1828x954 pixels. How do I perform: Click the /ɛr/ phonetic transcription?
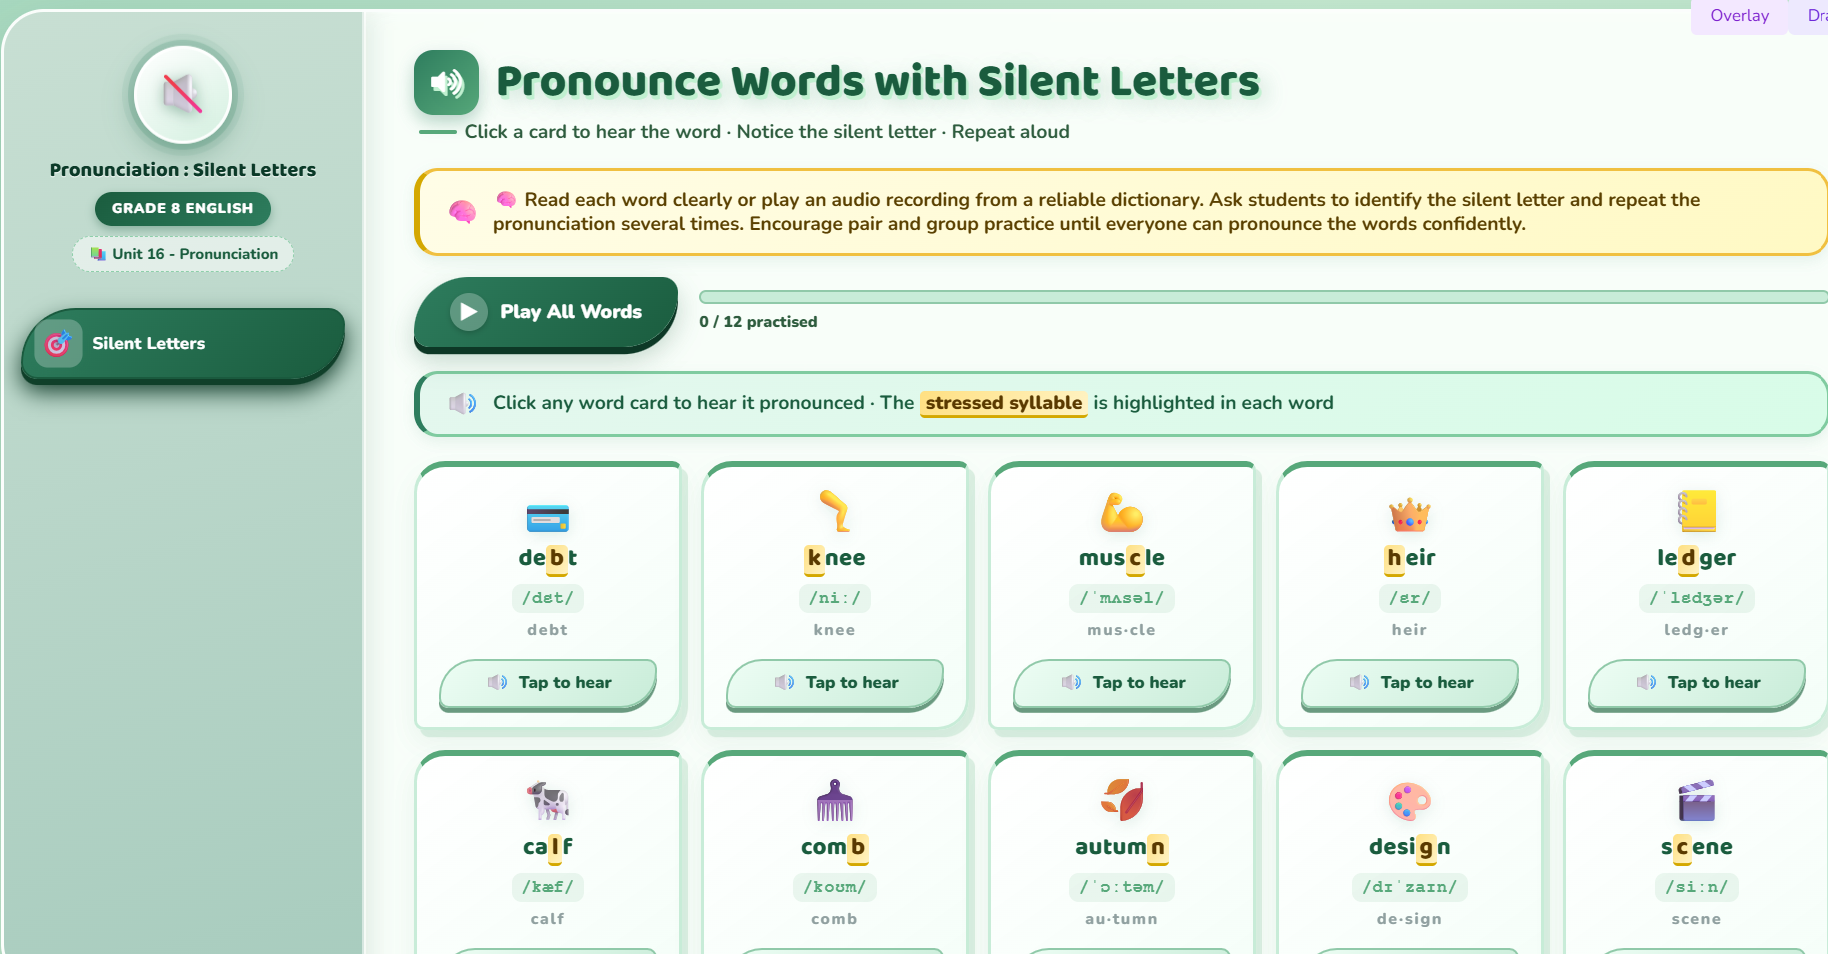click(x=1409, y=598)
